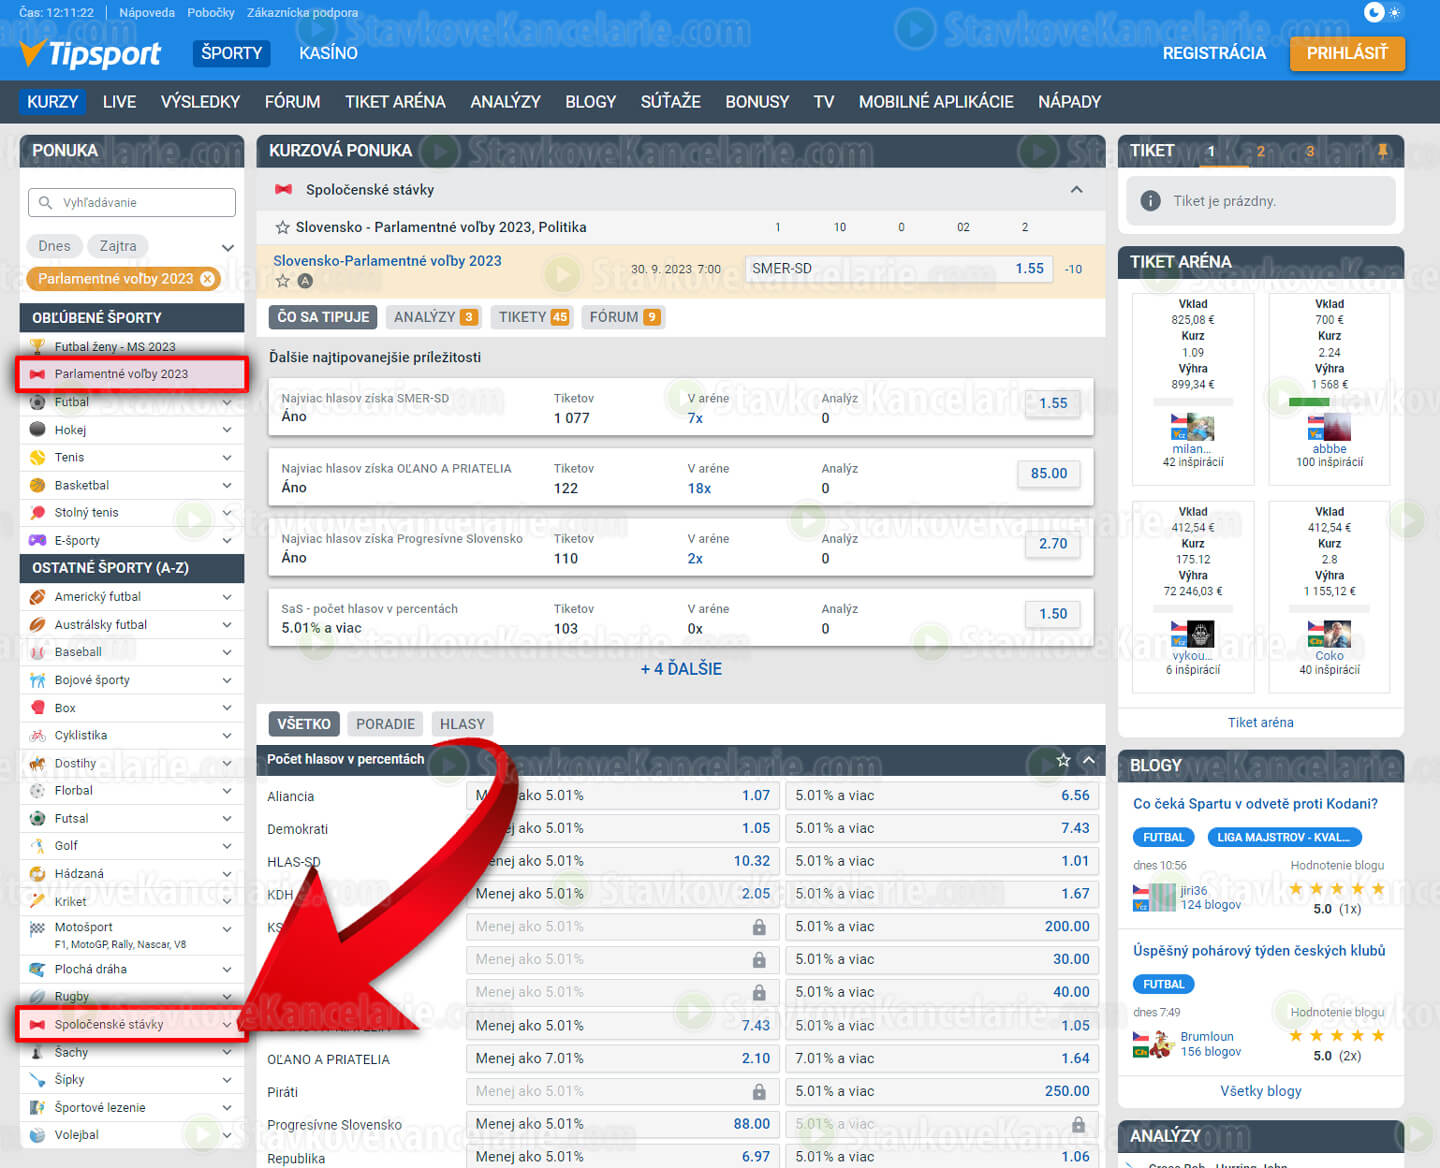Select ticket tab 2

tap(1260, 151)
